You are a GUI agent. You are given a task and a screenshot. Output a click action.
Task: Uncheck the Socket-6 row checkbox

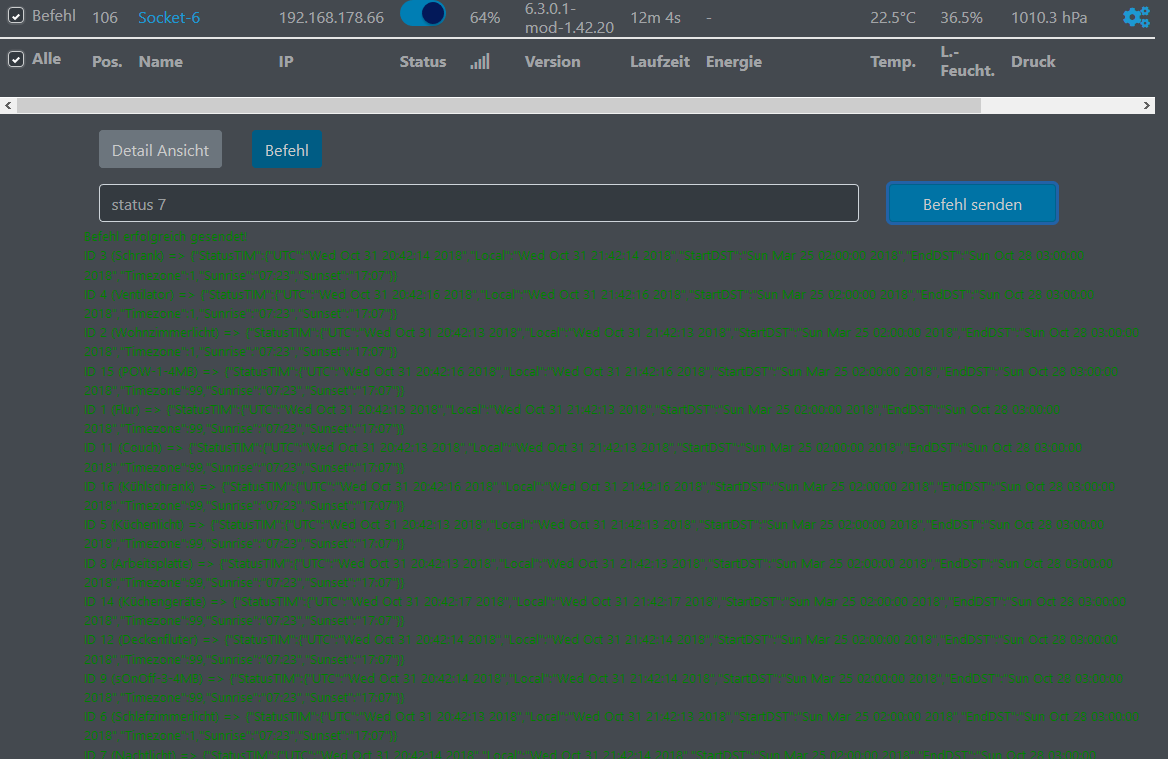(16, 16)
